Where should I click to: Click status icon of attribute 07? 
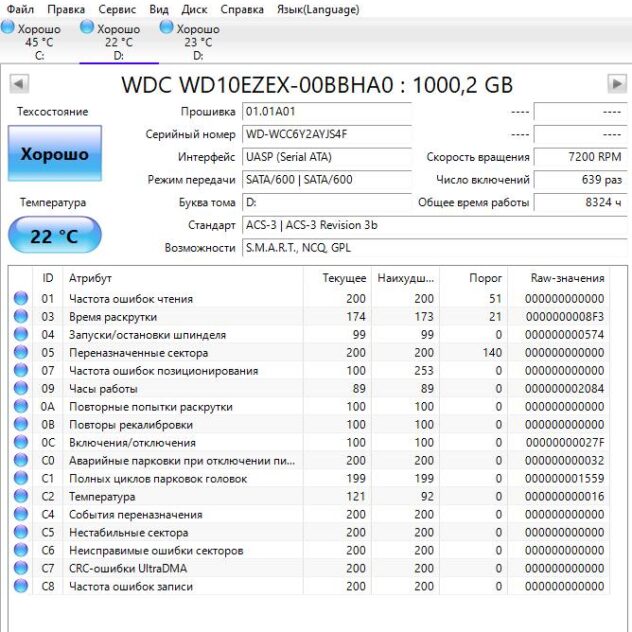[x=21, y=370]
